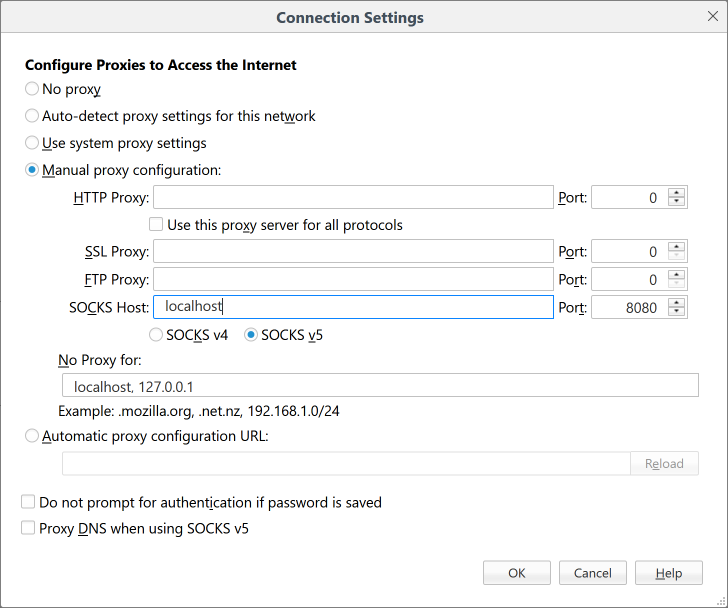
Task: Select Manual proxy configuration radio button
Action: pos(32,170)
